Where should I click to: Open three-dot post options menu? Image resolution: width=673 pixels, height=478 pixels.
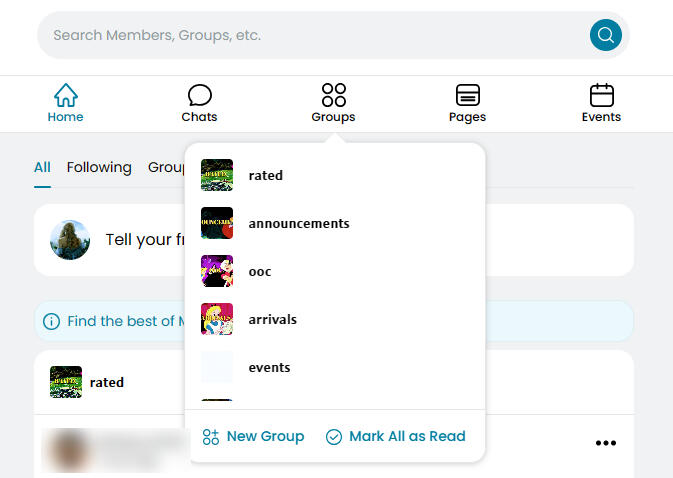(605, 443)
